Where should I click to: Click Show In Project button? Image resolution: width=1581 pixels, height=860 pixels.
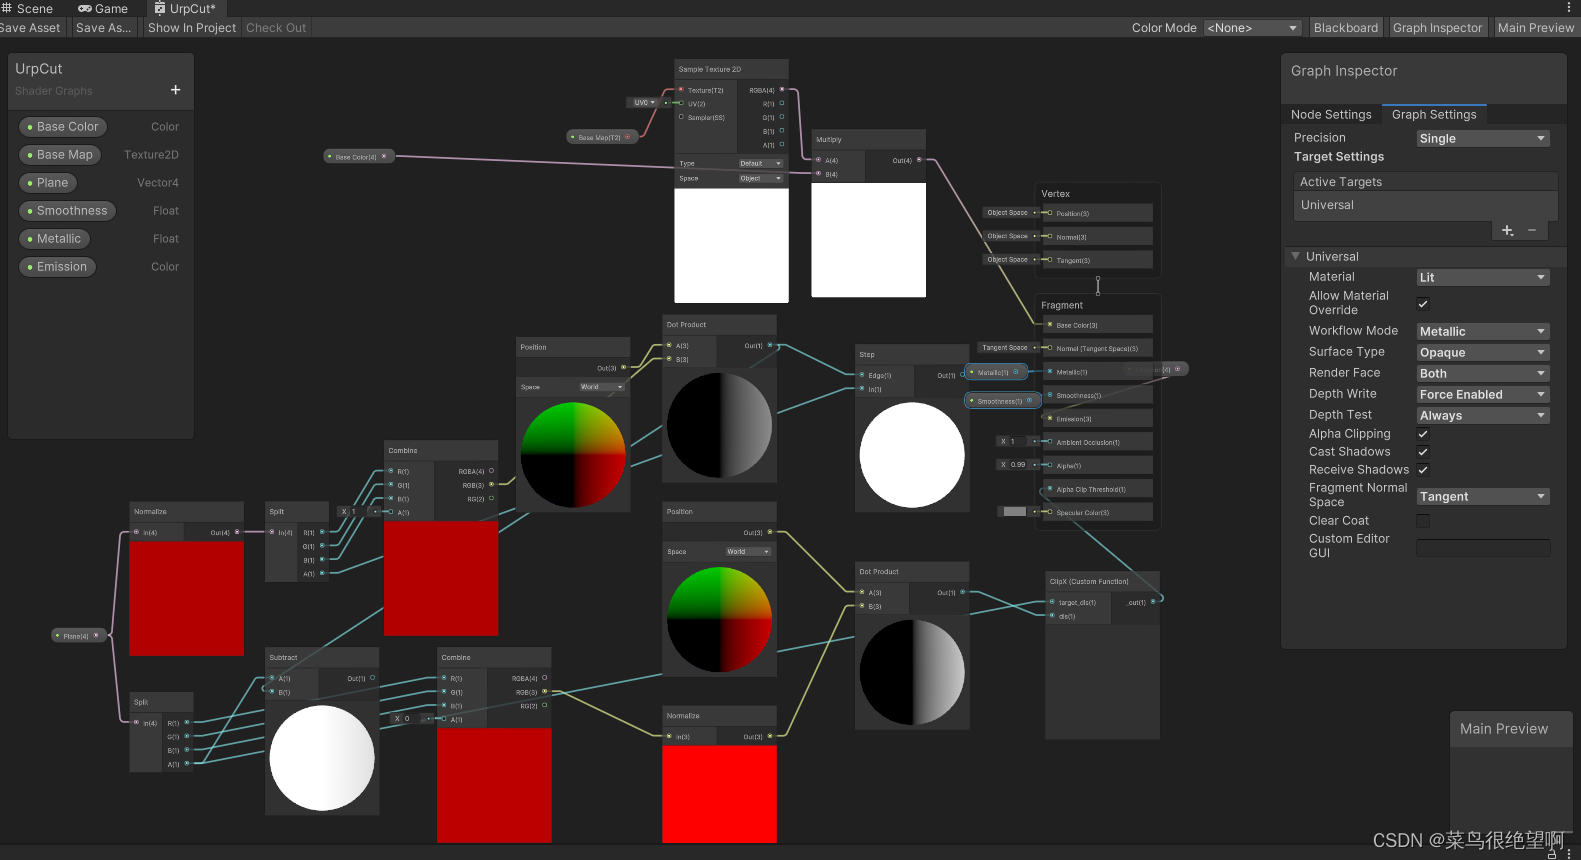[x=192, y=28]
